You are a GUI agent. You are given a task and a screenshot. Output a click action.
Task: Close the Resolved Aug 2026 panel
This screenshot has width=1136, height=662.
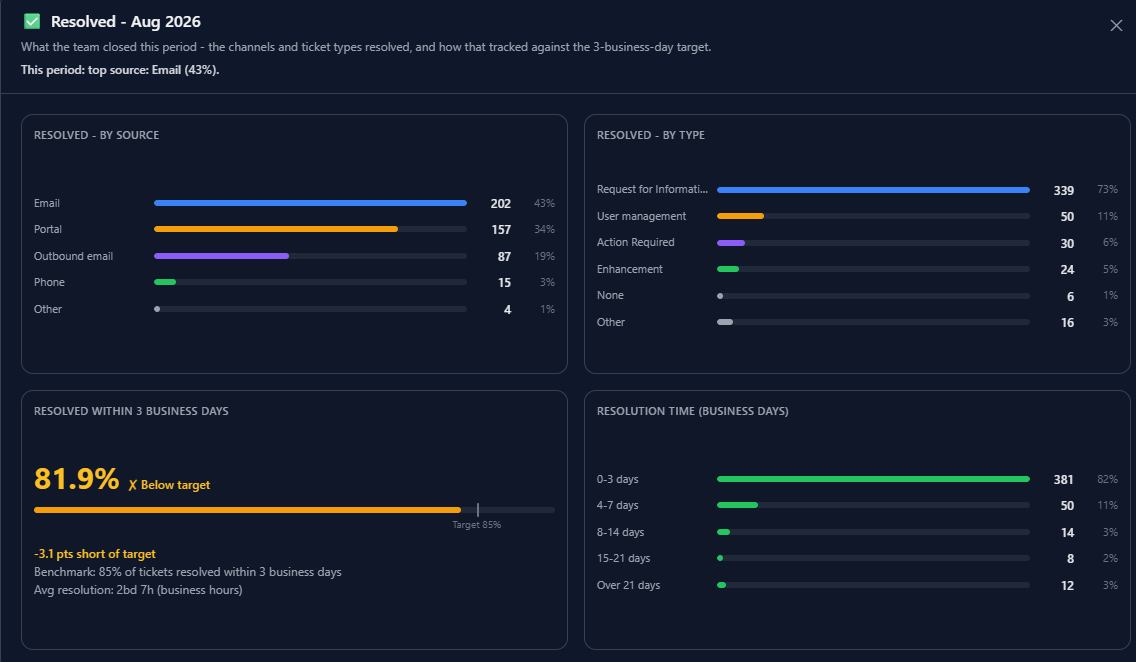(x=1116, y=25)
